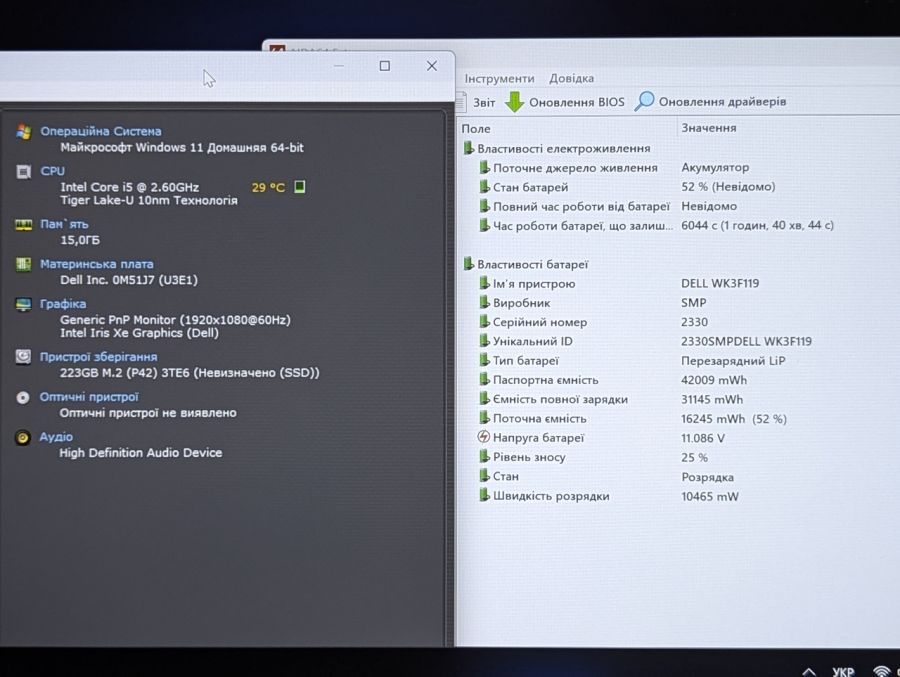The image size is (900, 677).
Task: Click the RAM icon next to Пам'ять
Action: [x=24, y=225]
